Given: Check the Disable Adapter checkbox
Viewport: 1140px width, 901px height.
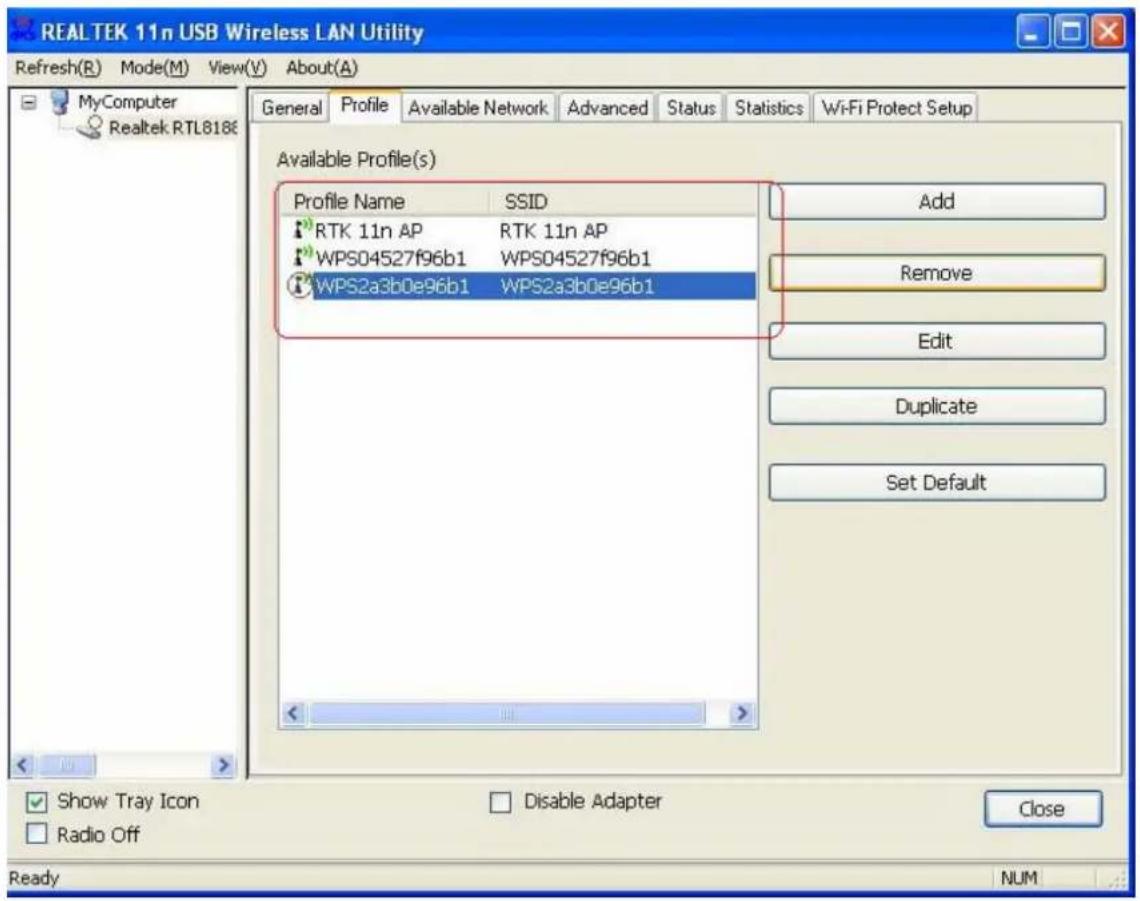Looking at the screenshot, I should pyautogui.click(x=500, y=803).
